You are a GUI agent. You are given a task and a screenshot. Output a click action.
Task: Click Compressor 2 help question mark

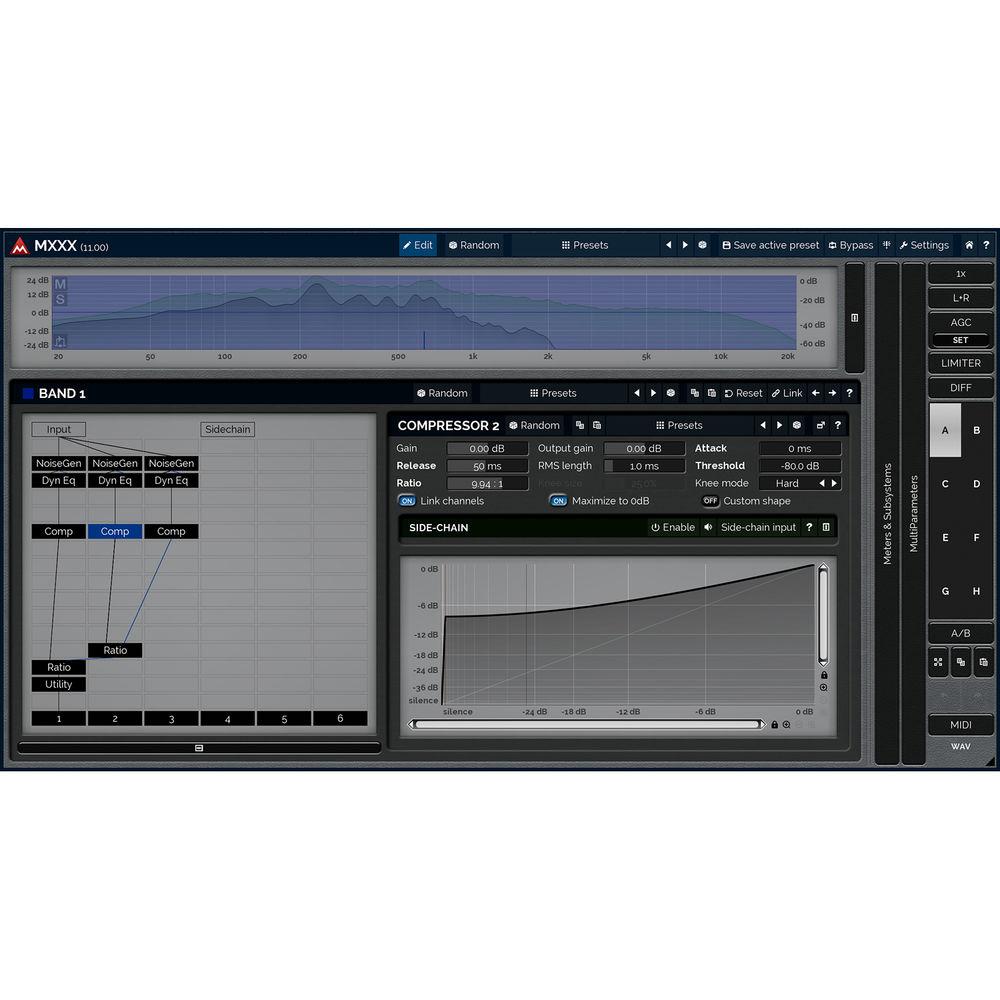click(x=837, y=425)
